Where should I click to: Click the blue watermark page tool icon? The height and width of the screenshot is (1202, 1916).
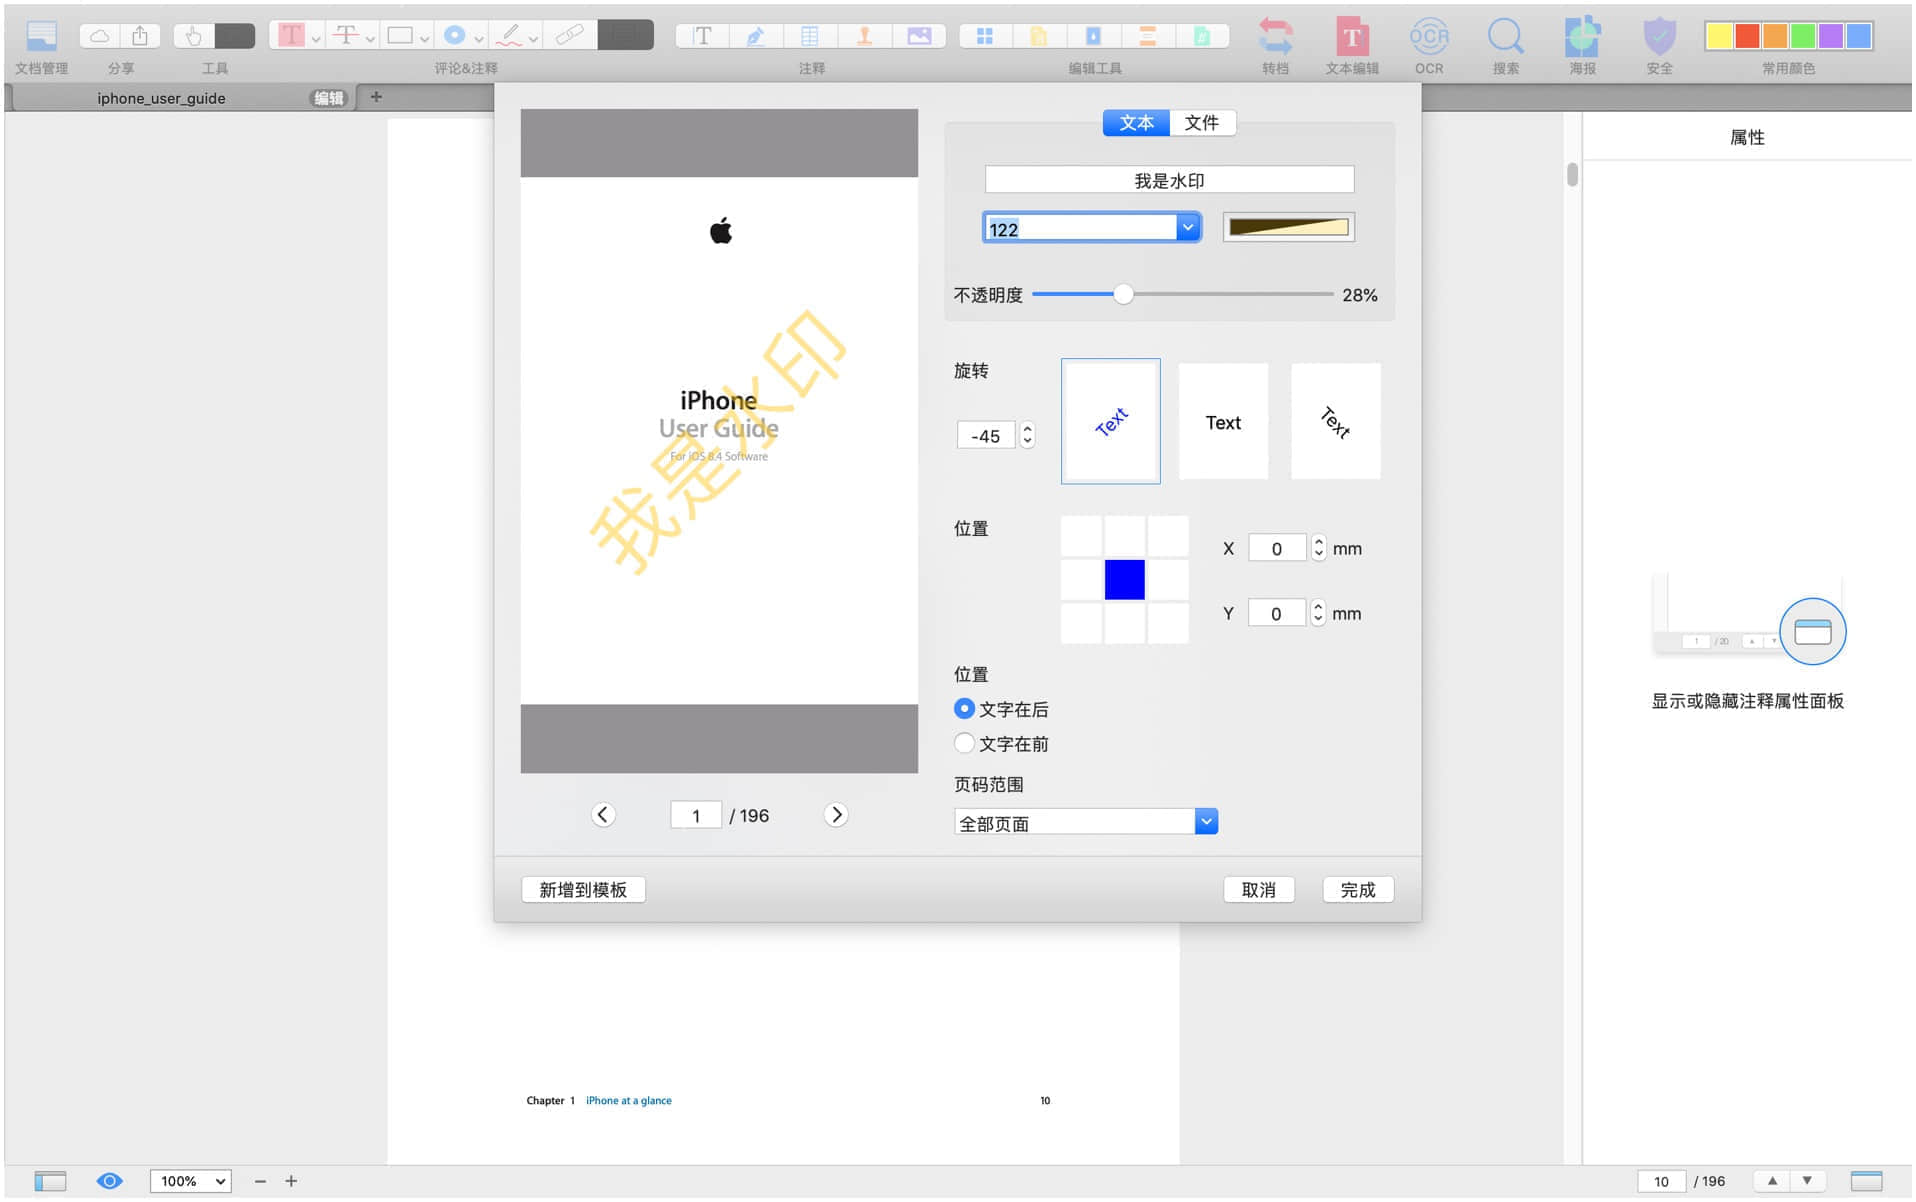point(1093,36)
